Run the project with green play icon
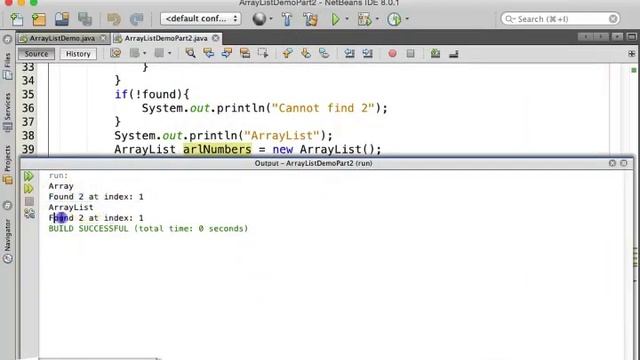The image size is (640, 360). pyautogui.click(x=335, y=19)
